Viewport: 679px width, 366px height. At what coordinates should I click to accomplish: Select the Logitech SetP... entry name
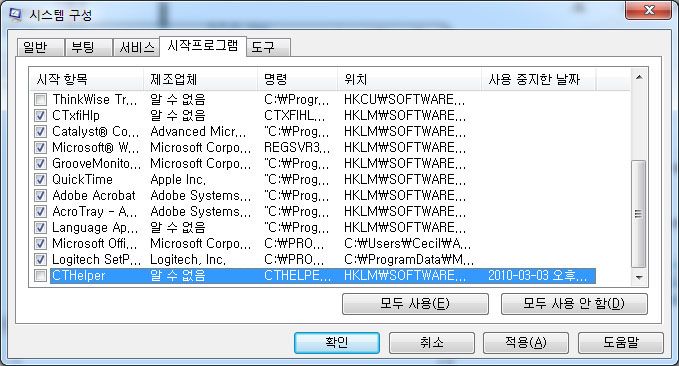96,260
